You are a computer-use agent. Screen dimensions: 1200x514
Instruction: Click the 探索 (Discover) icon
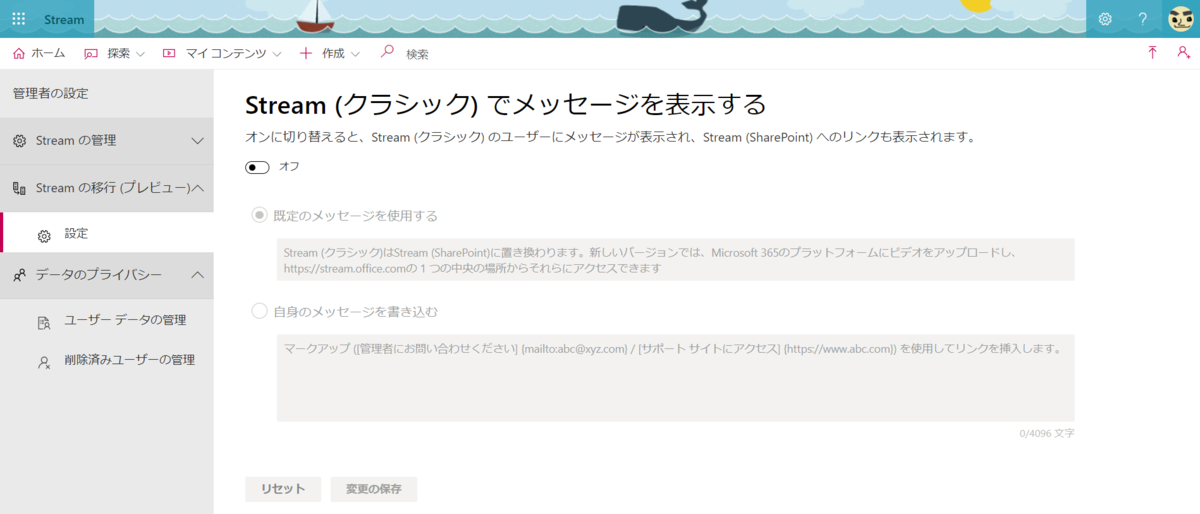click(91, 53)
